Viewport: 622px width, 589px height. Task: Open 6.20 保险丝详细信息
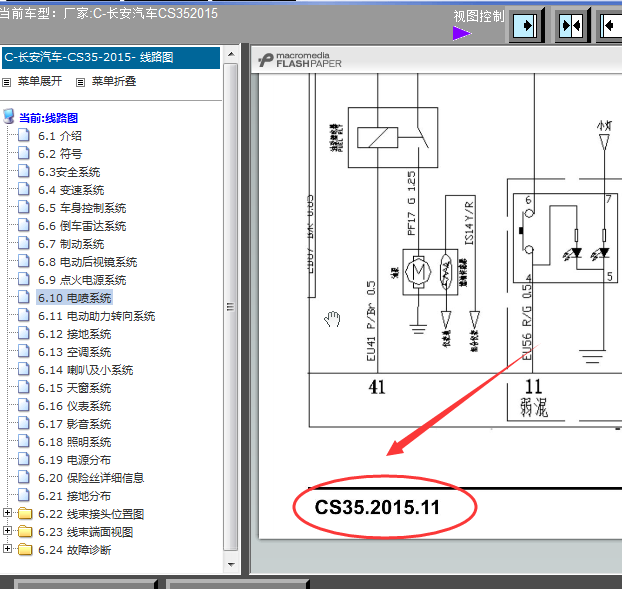coord(91,478)
